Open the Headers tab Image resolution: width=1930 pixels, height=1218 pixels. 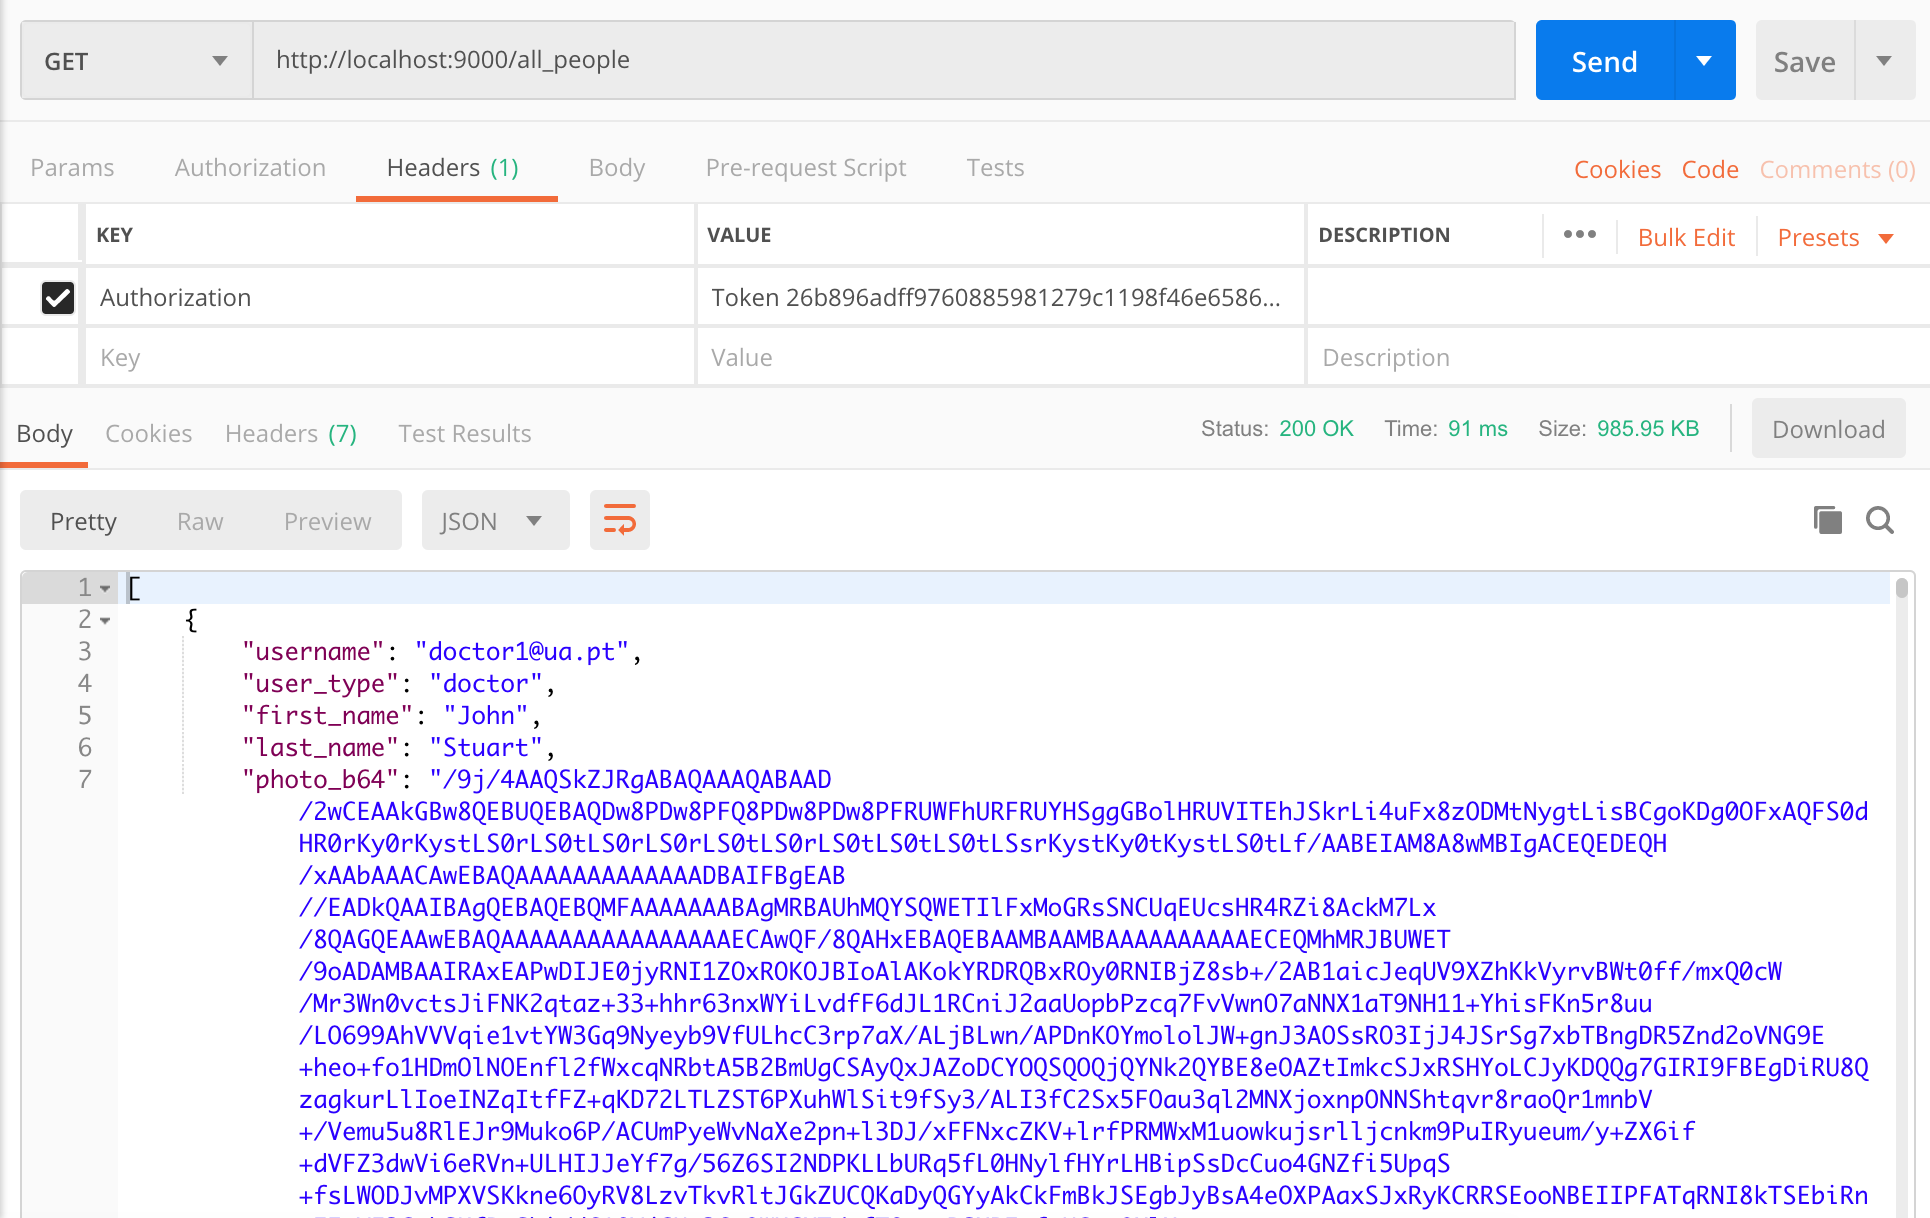tap(454, 166)
